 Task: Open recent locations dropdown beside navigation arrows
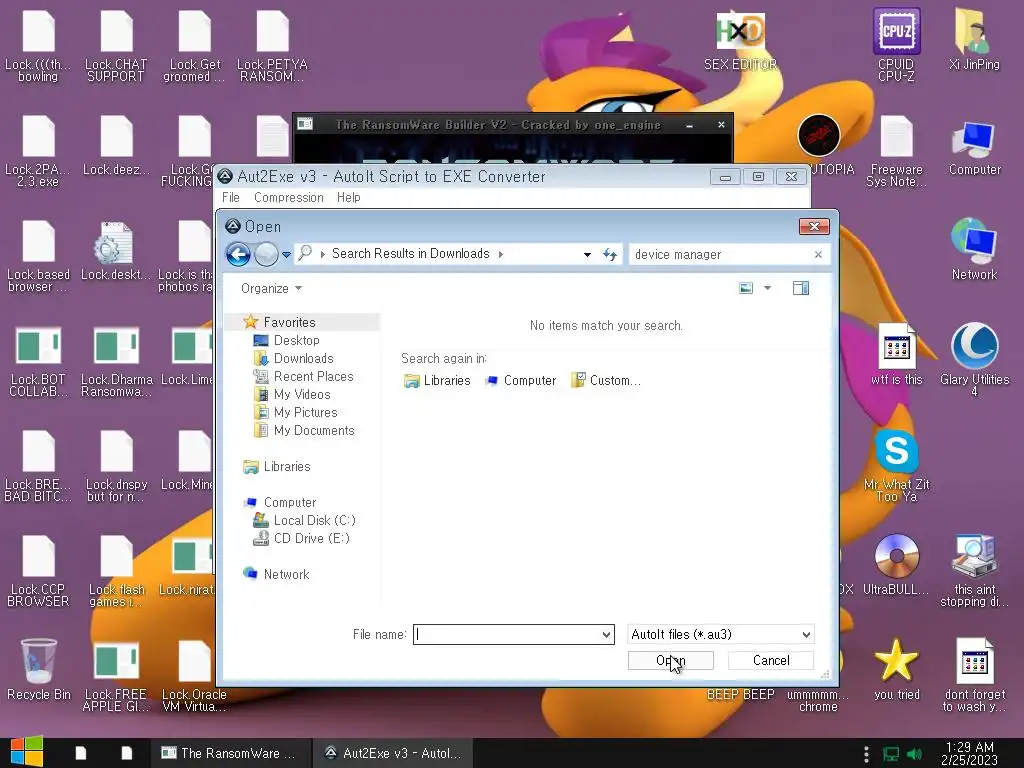[286, 255]
